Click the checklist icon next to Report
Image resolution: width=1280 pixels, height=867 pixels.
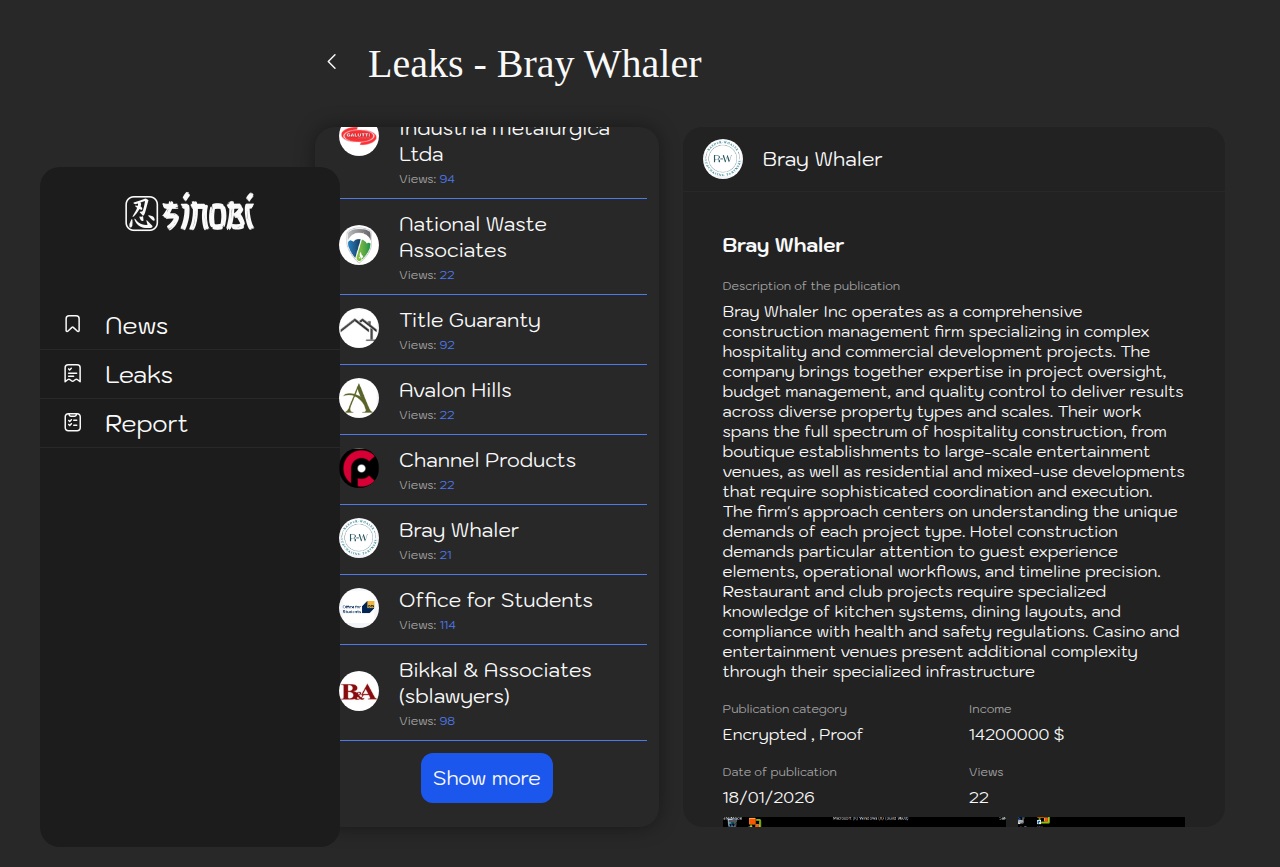coord(72,423)
